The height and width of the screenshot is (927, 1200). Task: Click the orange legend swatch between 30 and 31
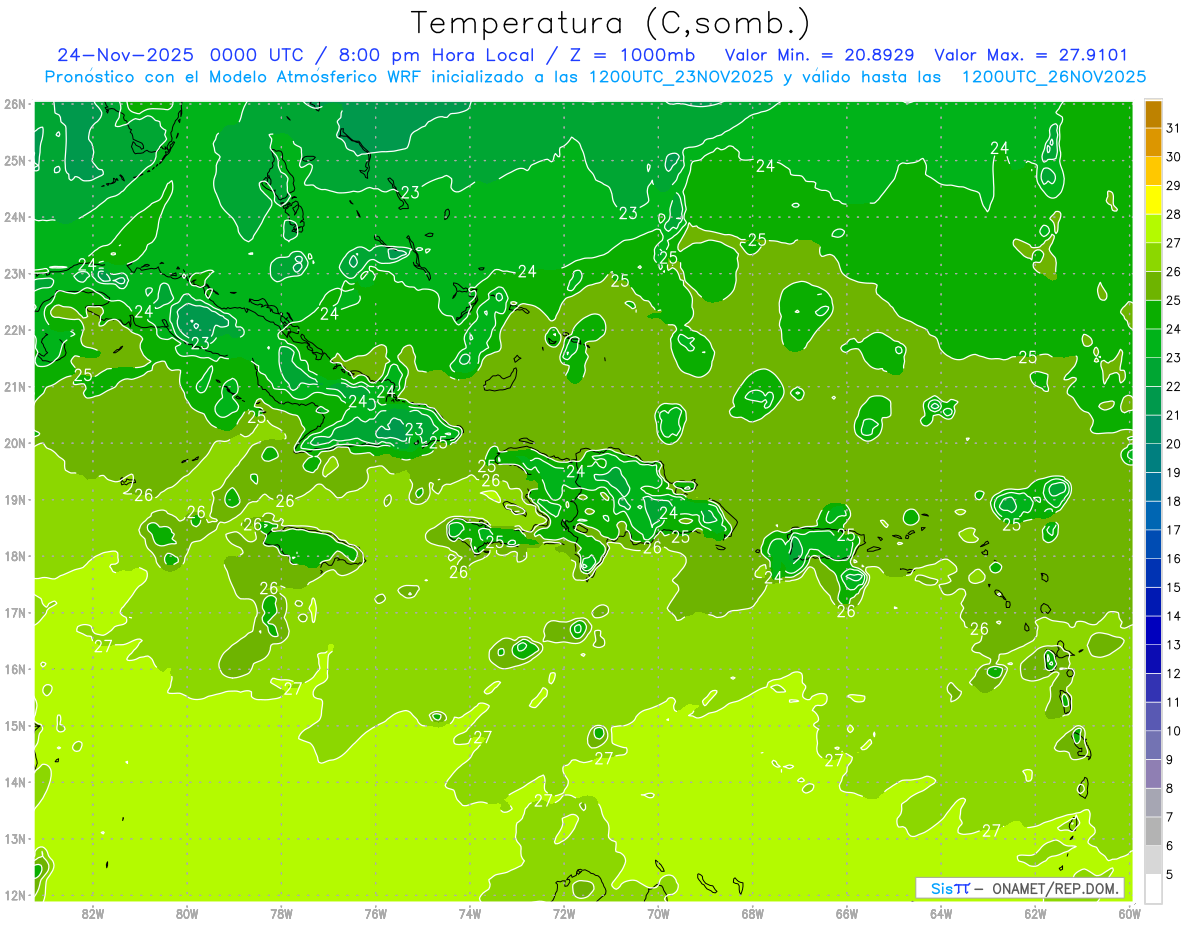click(1154, 143)
